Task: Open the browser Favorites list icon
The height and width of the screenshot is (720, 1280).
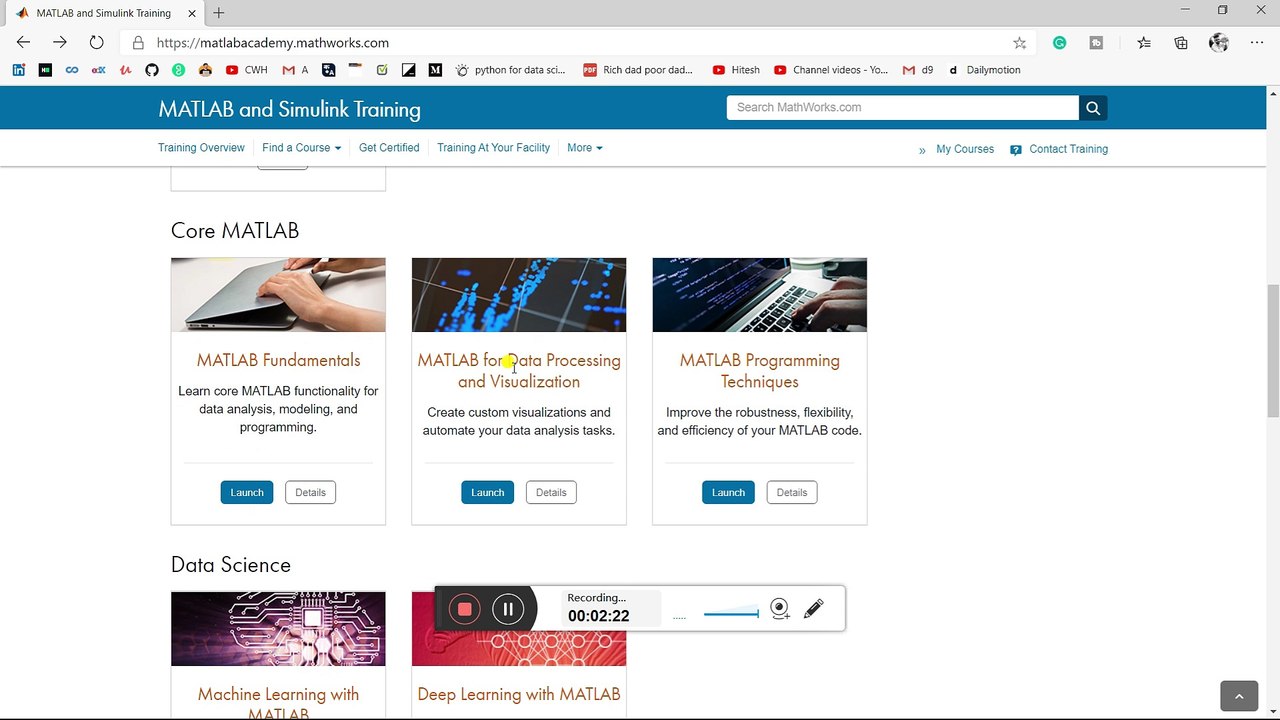Action: pos(1144,43)
